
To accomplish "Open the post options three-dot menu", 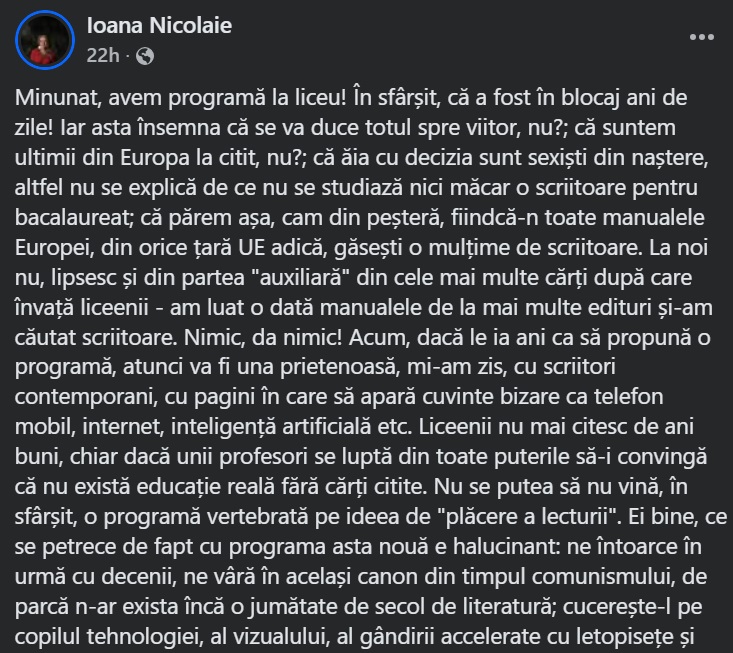I will (x=701, y=37).
